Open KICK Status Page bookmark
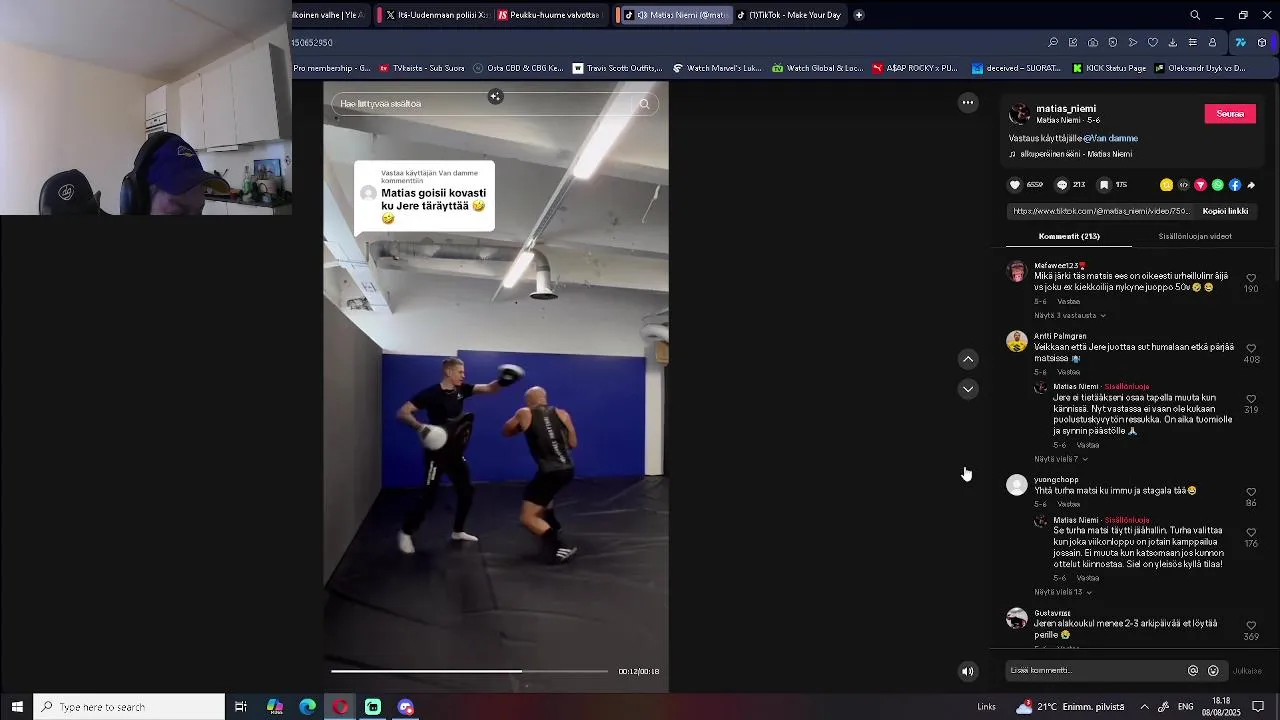1280x720 pixels. coord(1109,68)
